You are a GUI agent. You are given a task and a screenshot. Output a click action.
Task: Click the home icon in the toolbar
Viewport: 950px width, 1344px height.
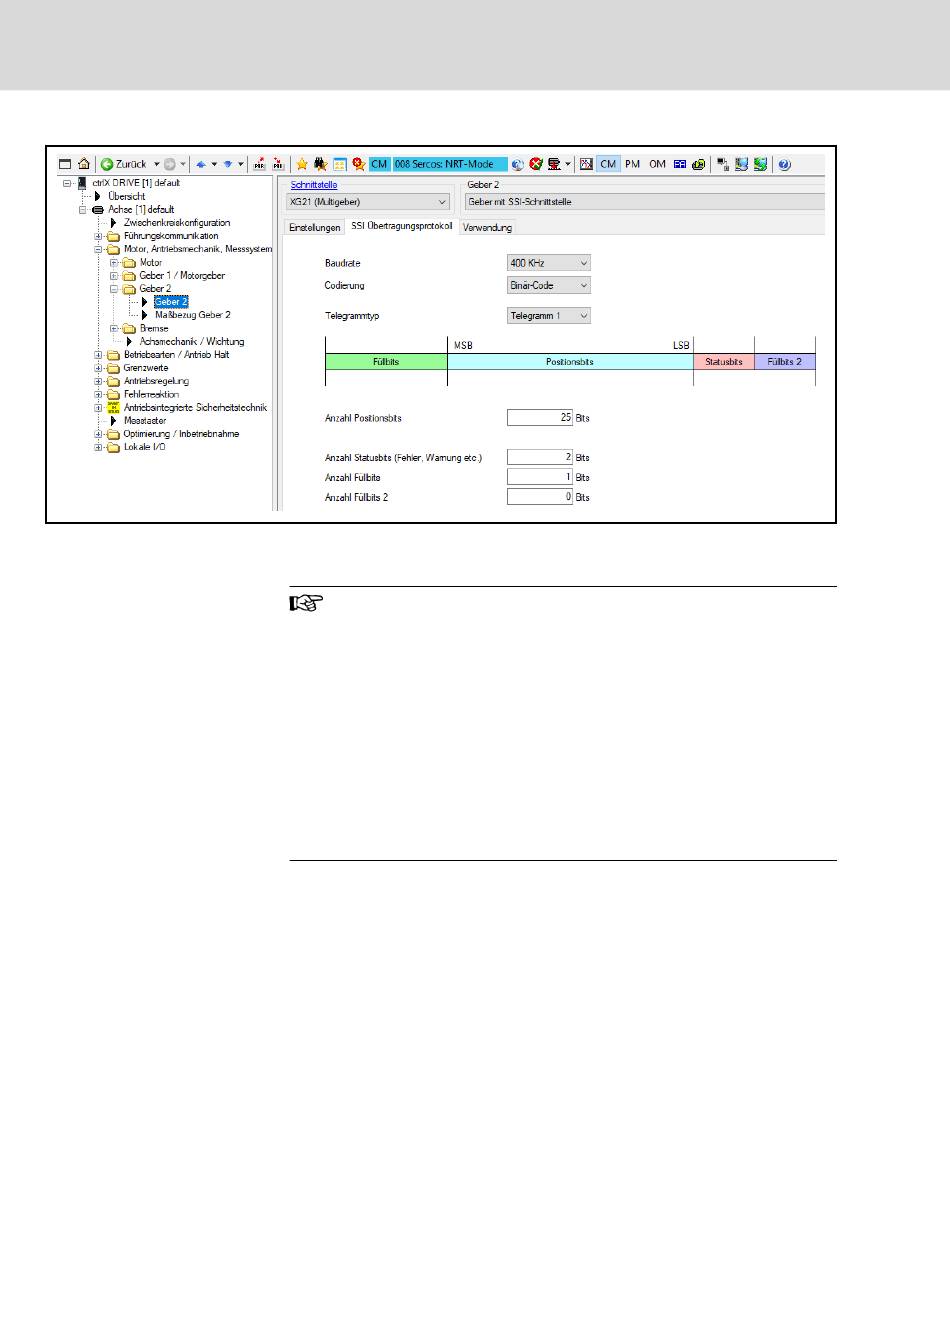(84, 164)
